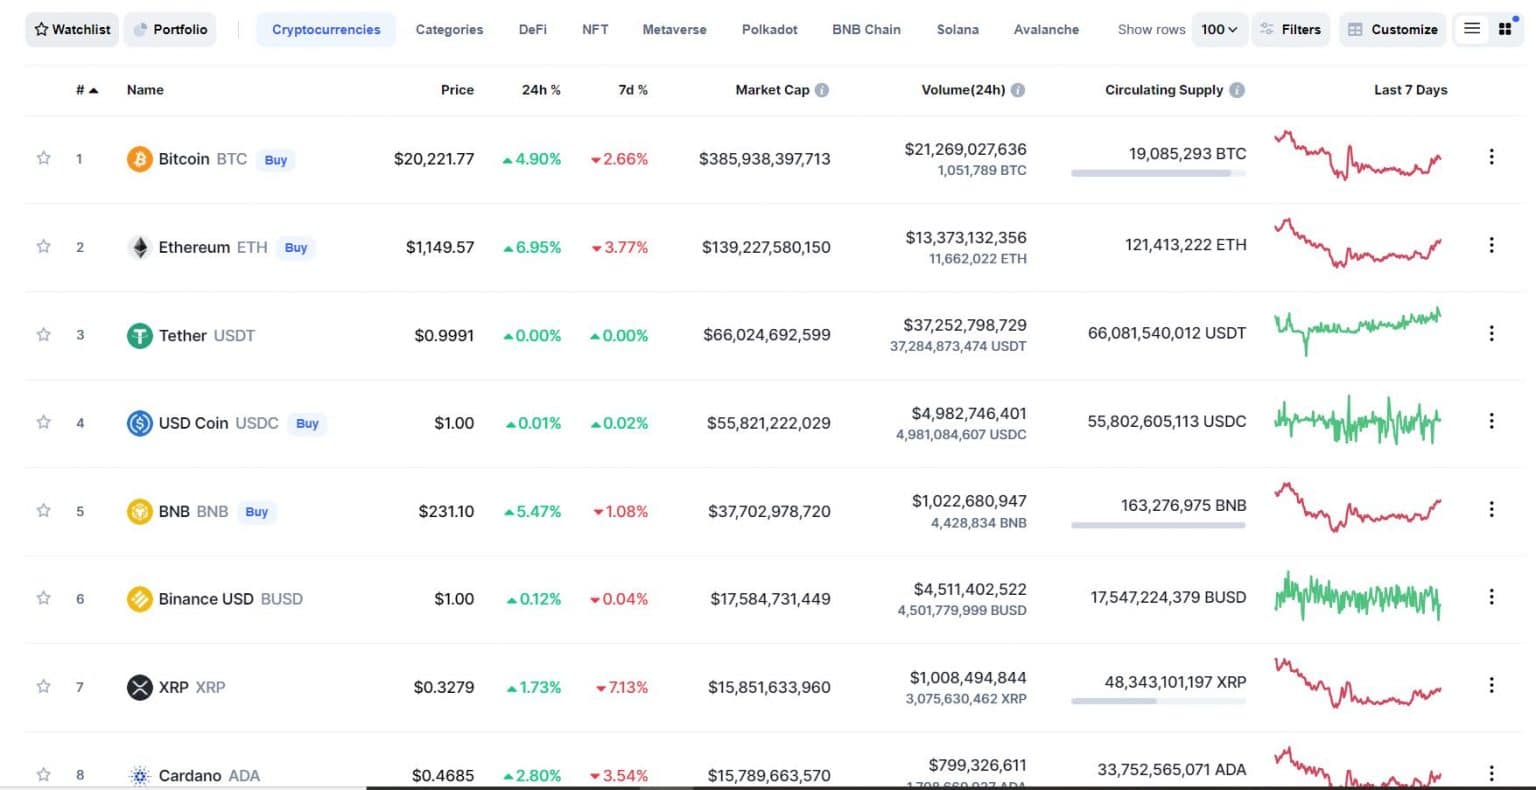Star Binance USD to add to watchlist
The width and height of the screenshot is (1536, 790).
click(43, 598)
